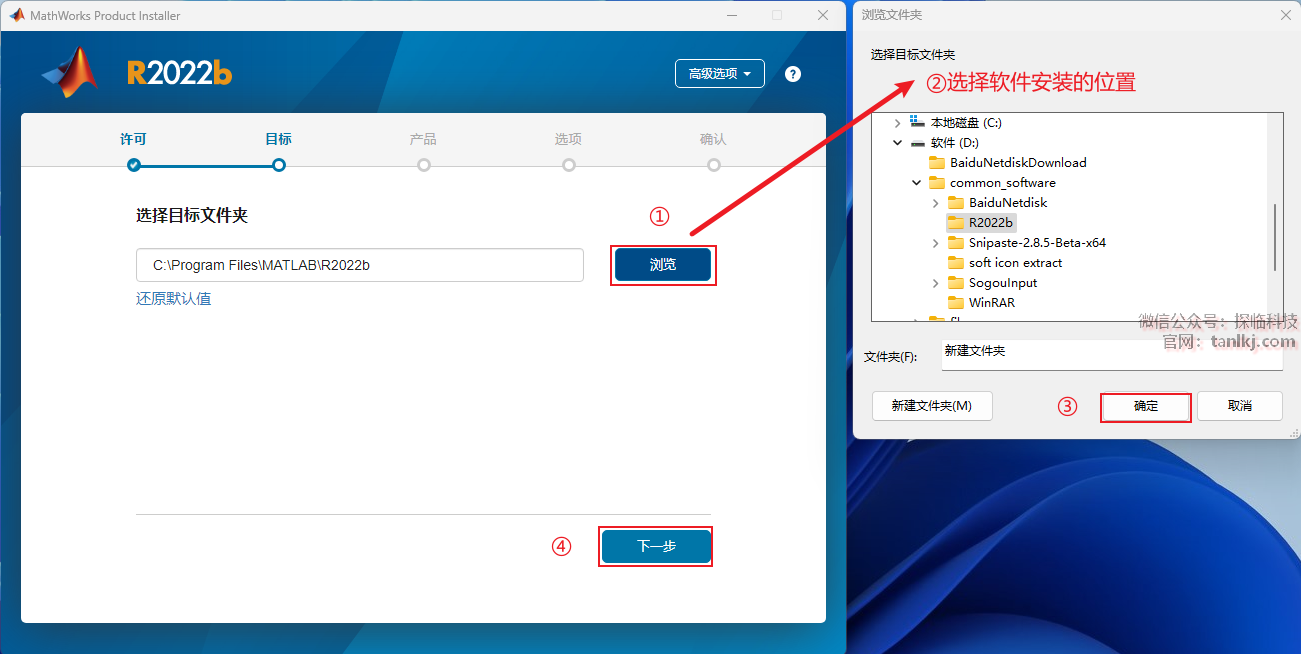This screenshot has width=1301, height=654.
Task: Select the 本地磁盘 (C:) label
Action: [x=966, y=123]
